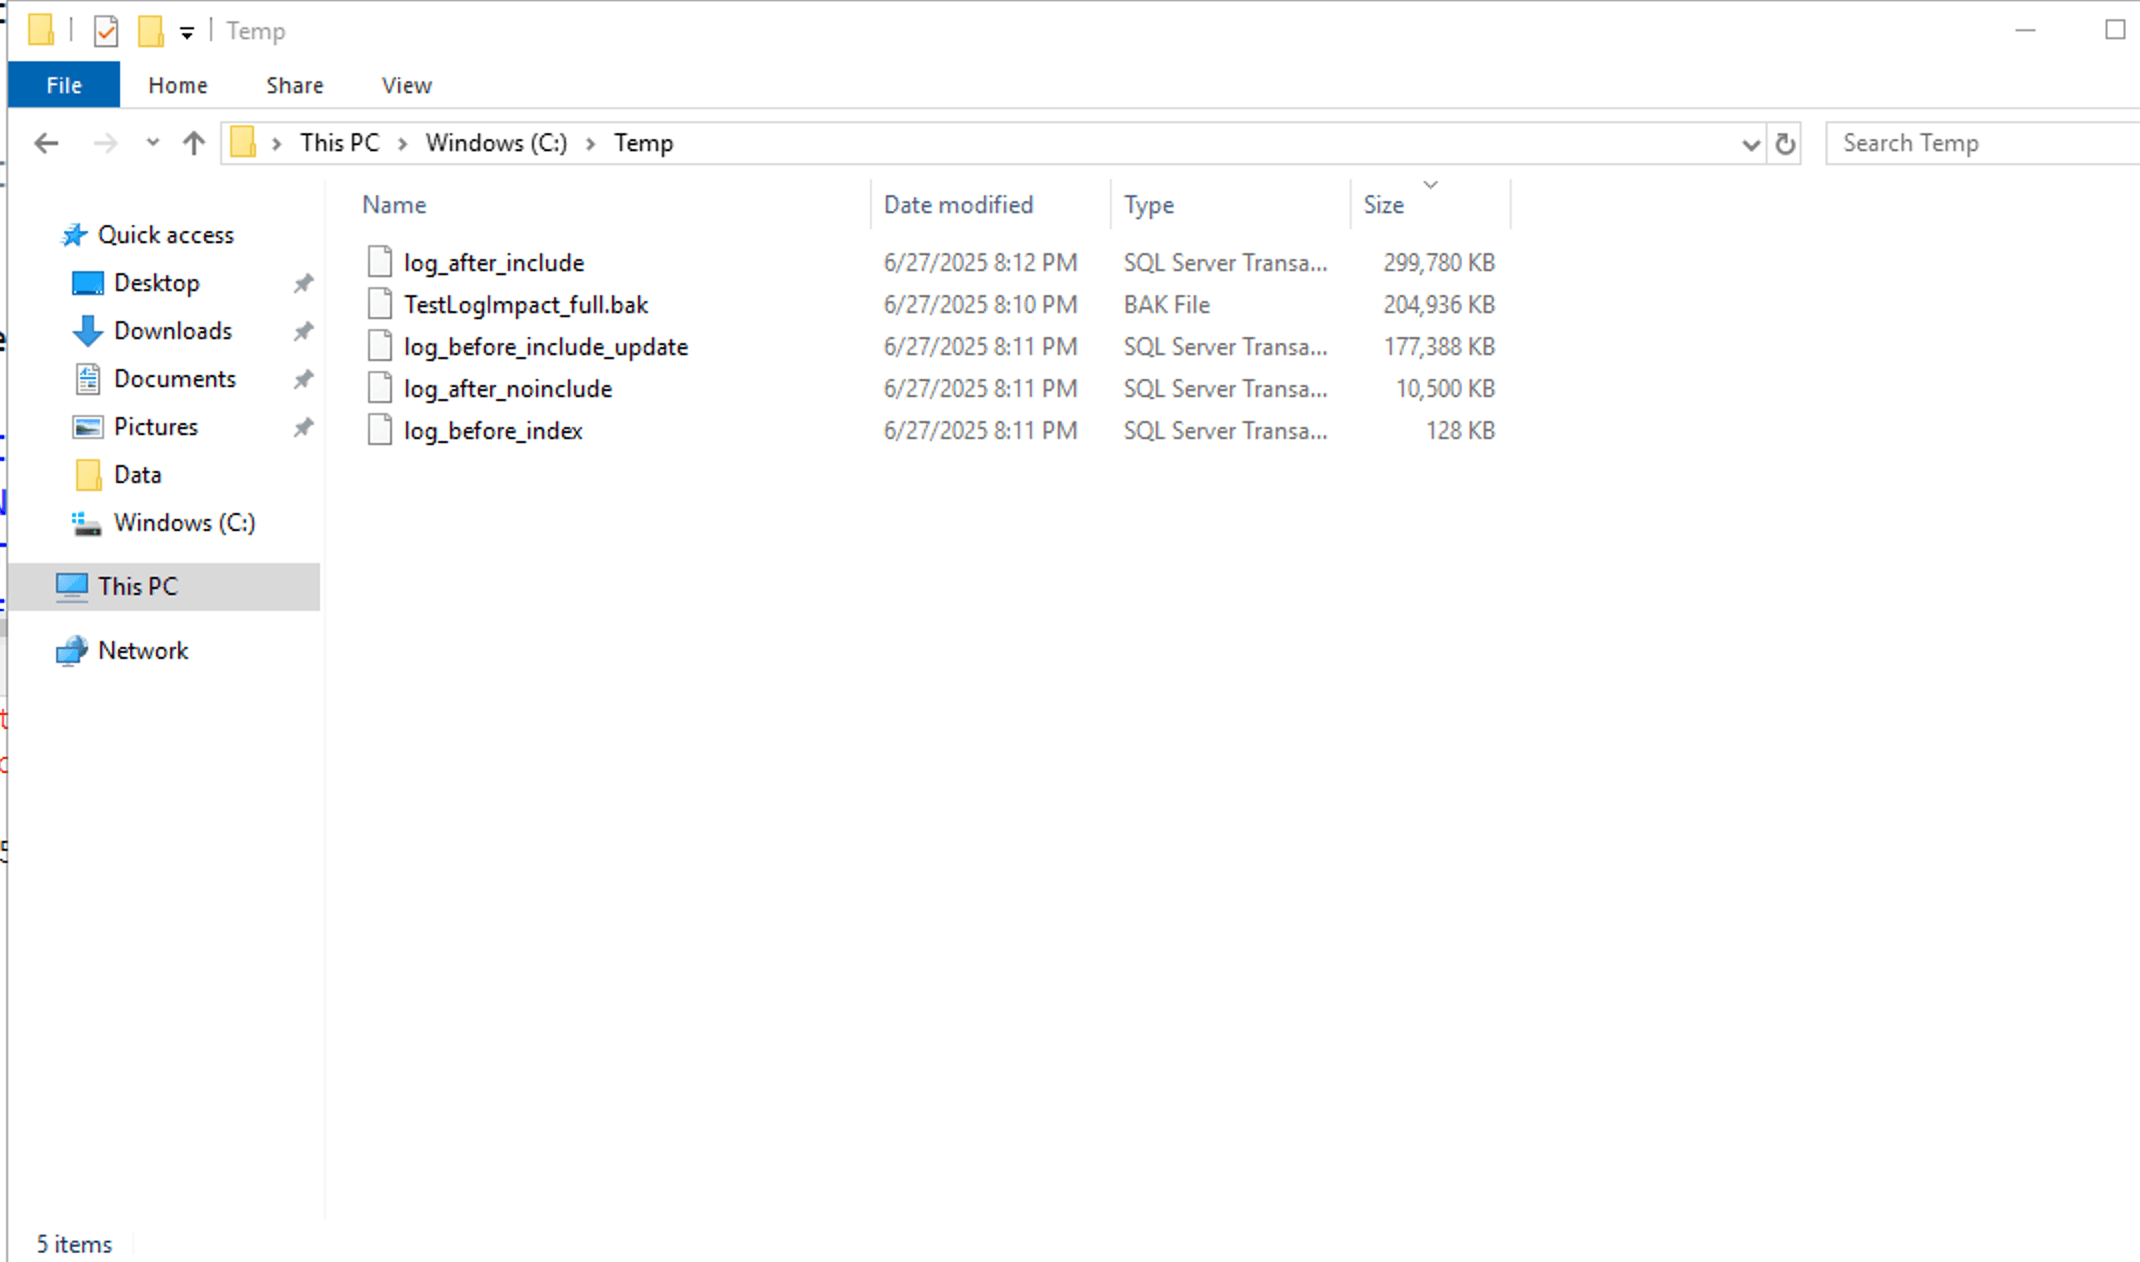Sort by Date modified column

tap(958, 205)
